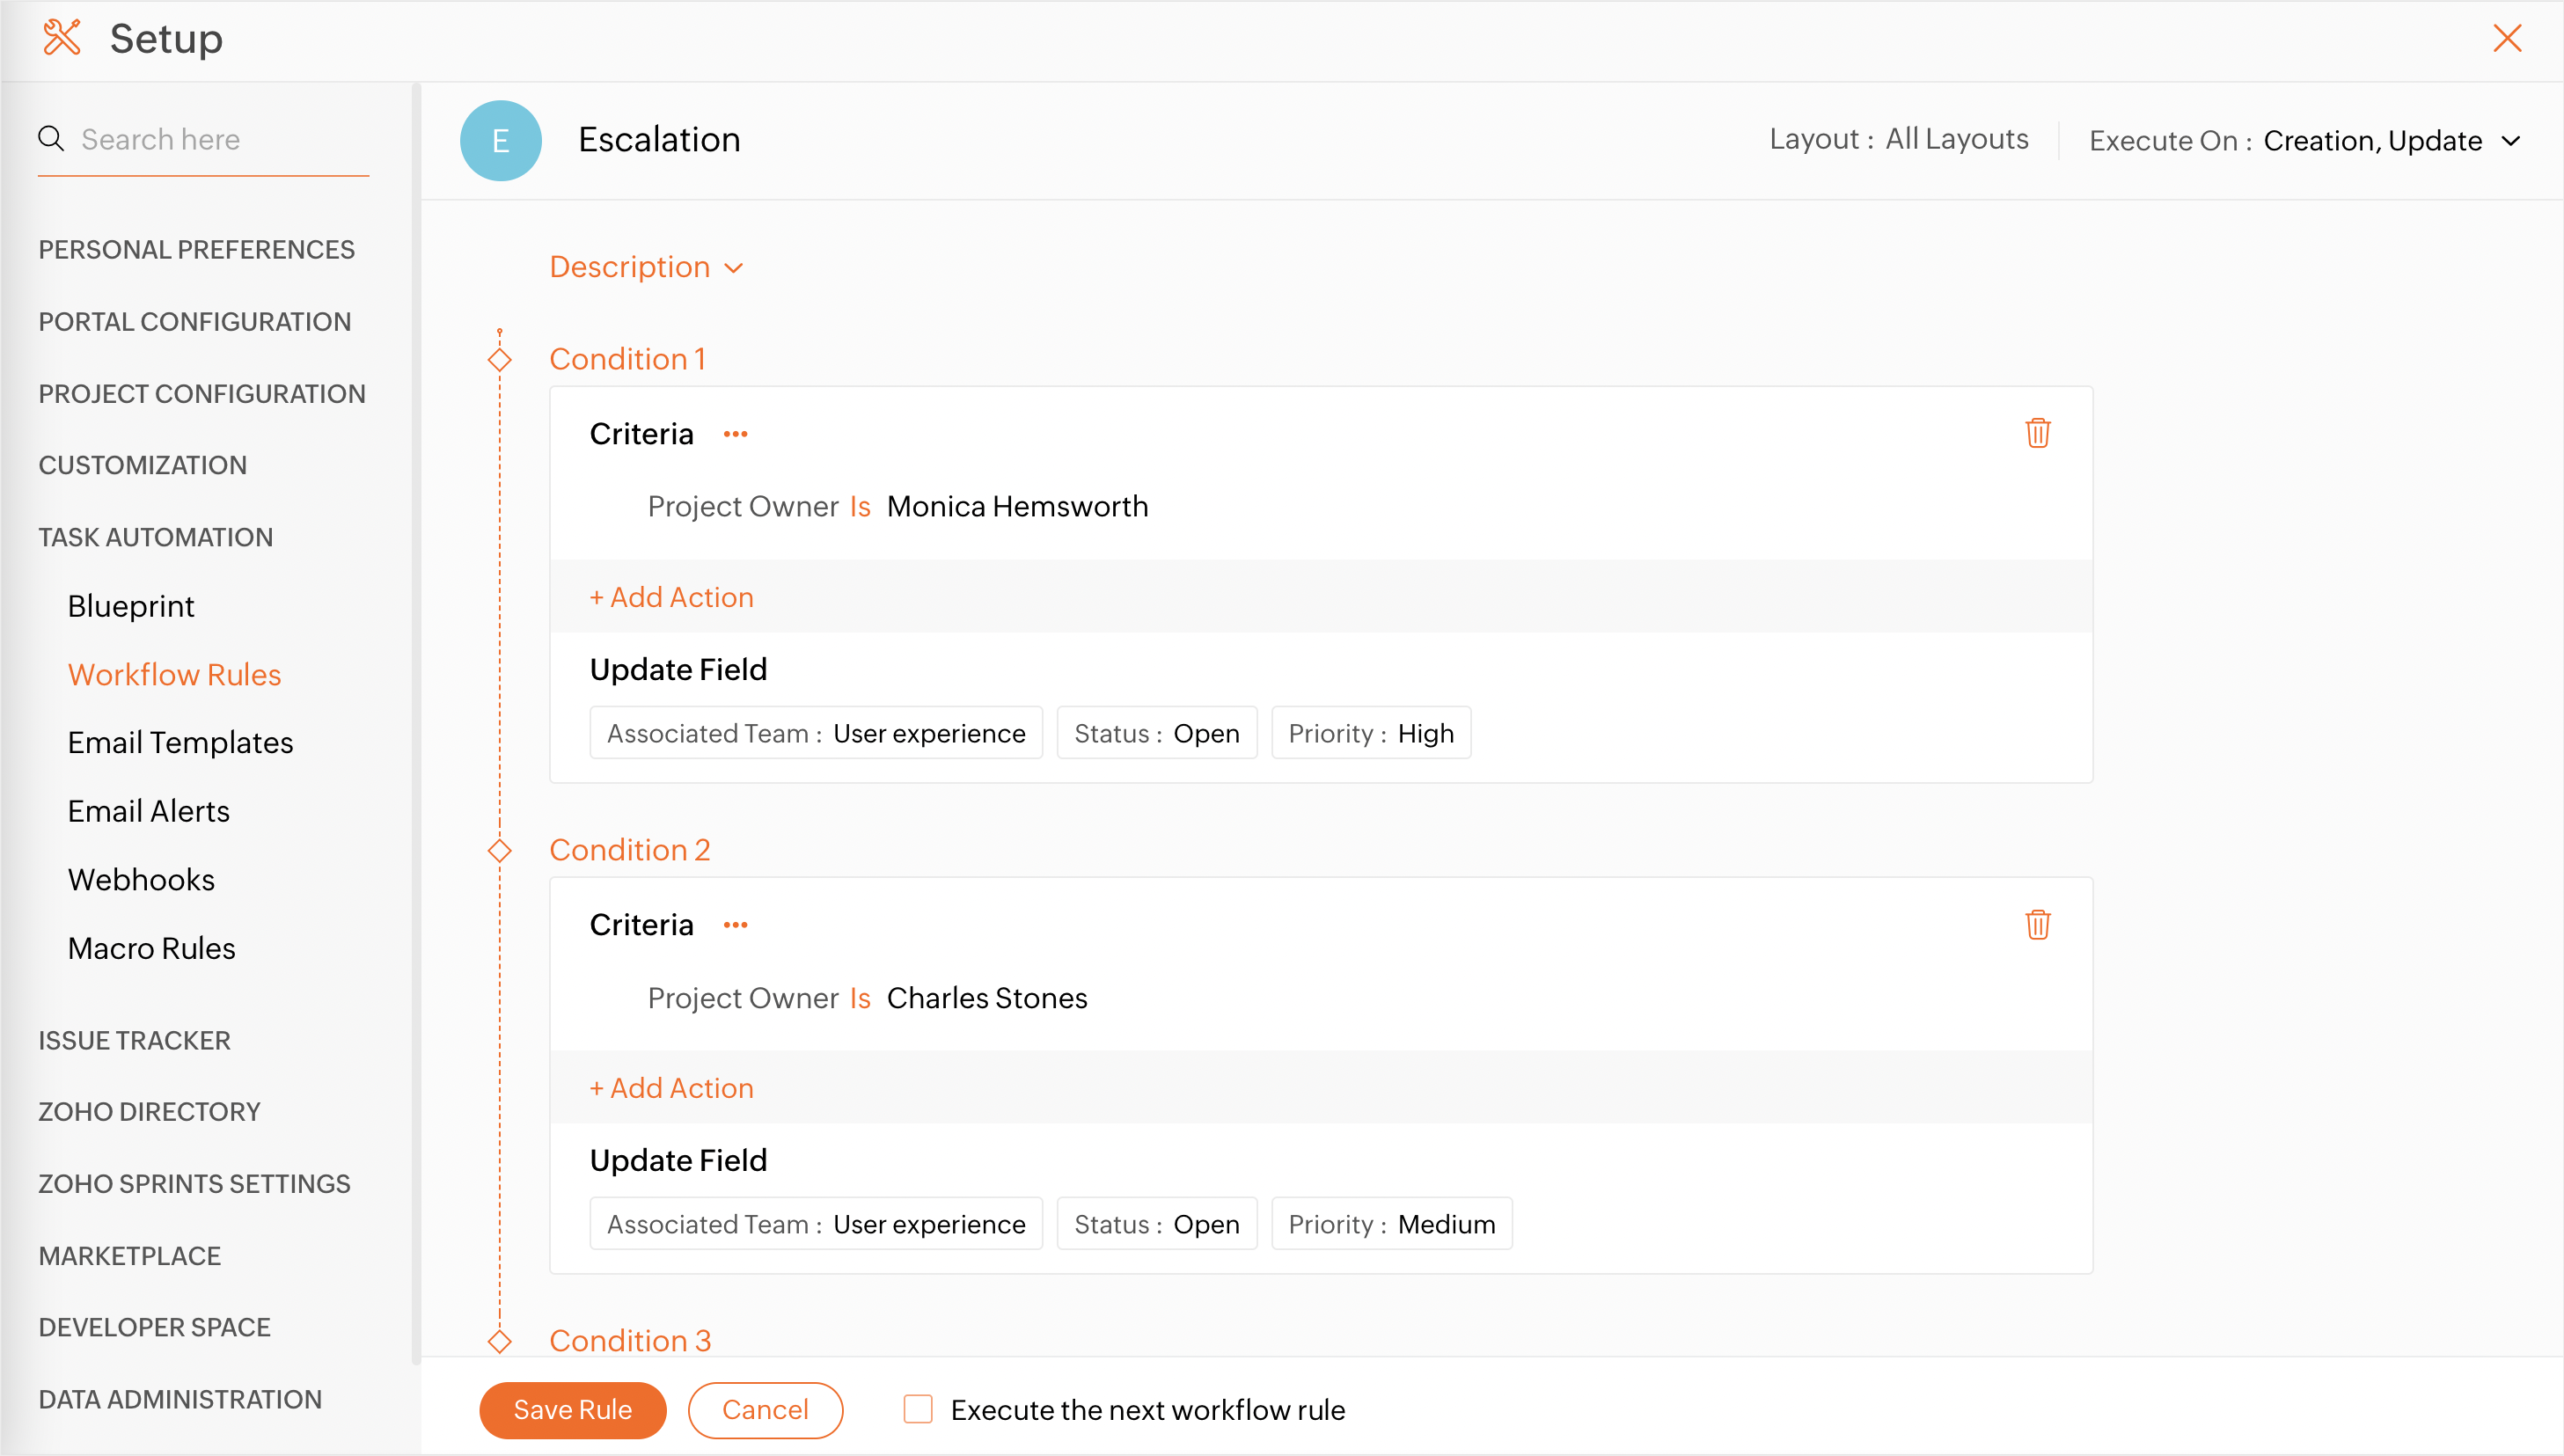
Task: Click the search magnifier icon
Action: [51, 138]
